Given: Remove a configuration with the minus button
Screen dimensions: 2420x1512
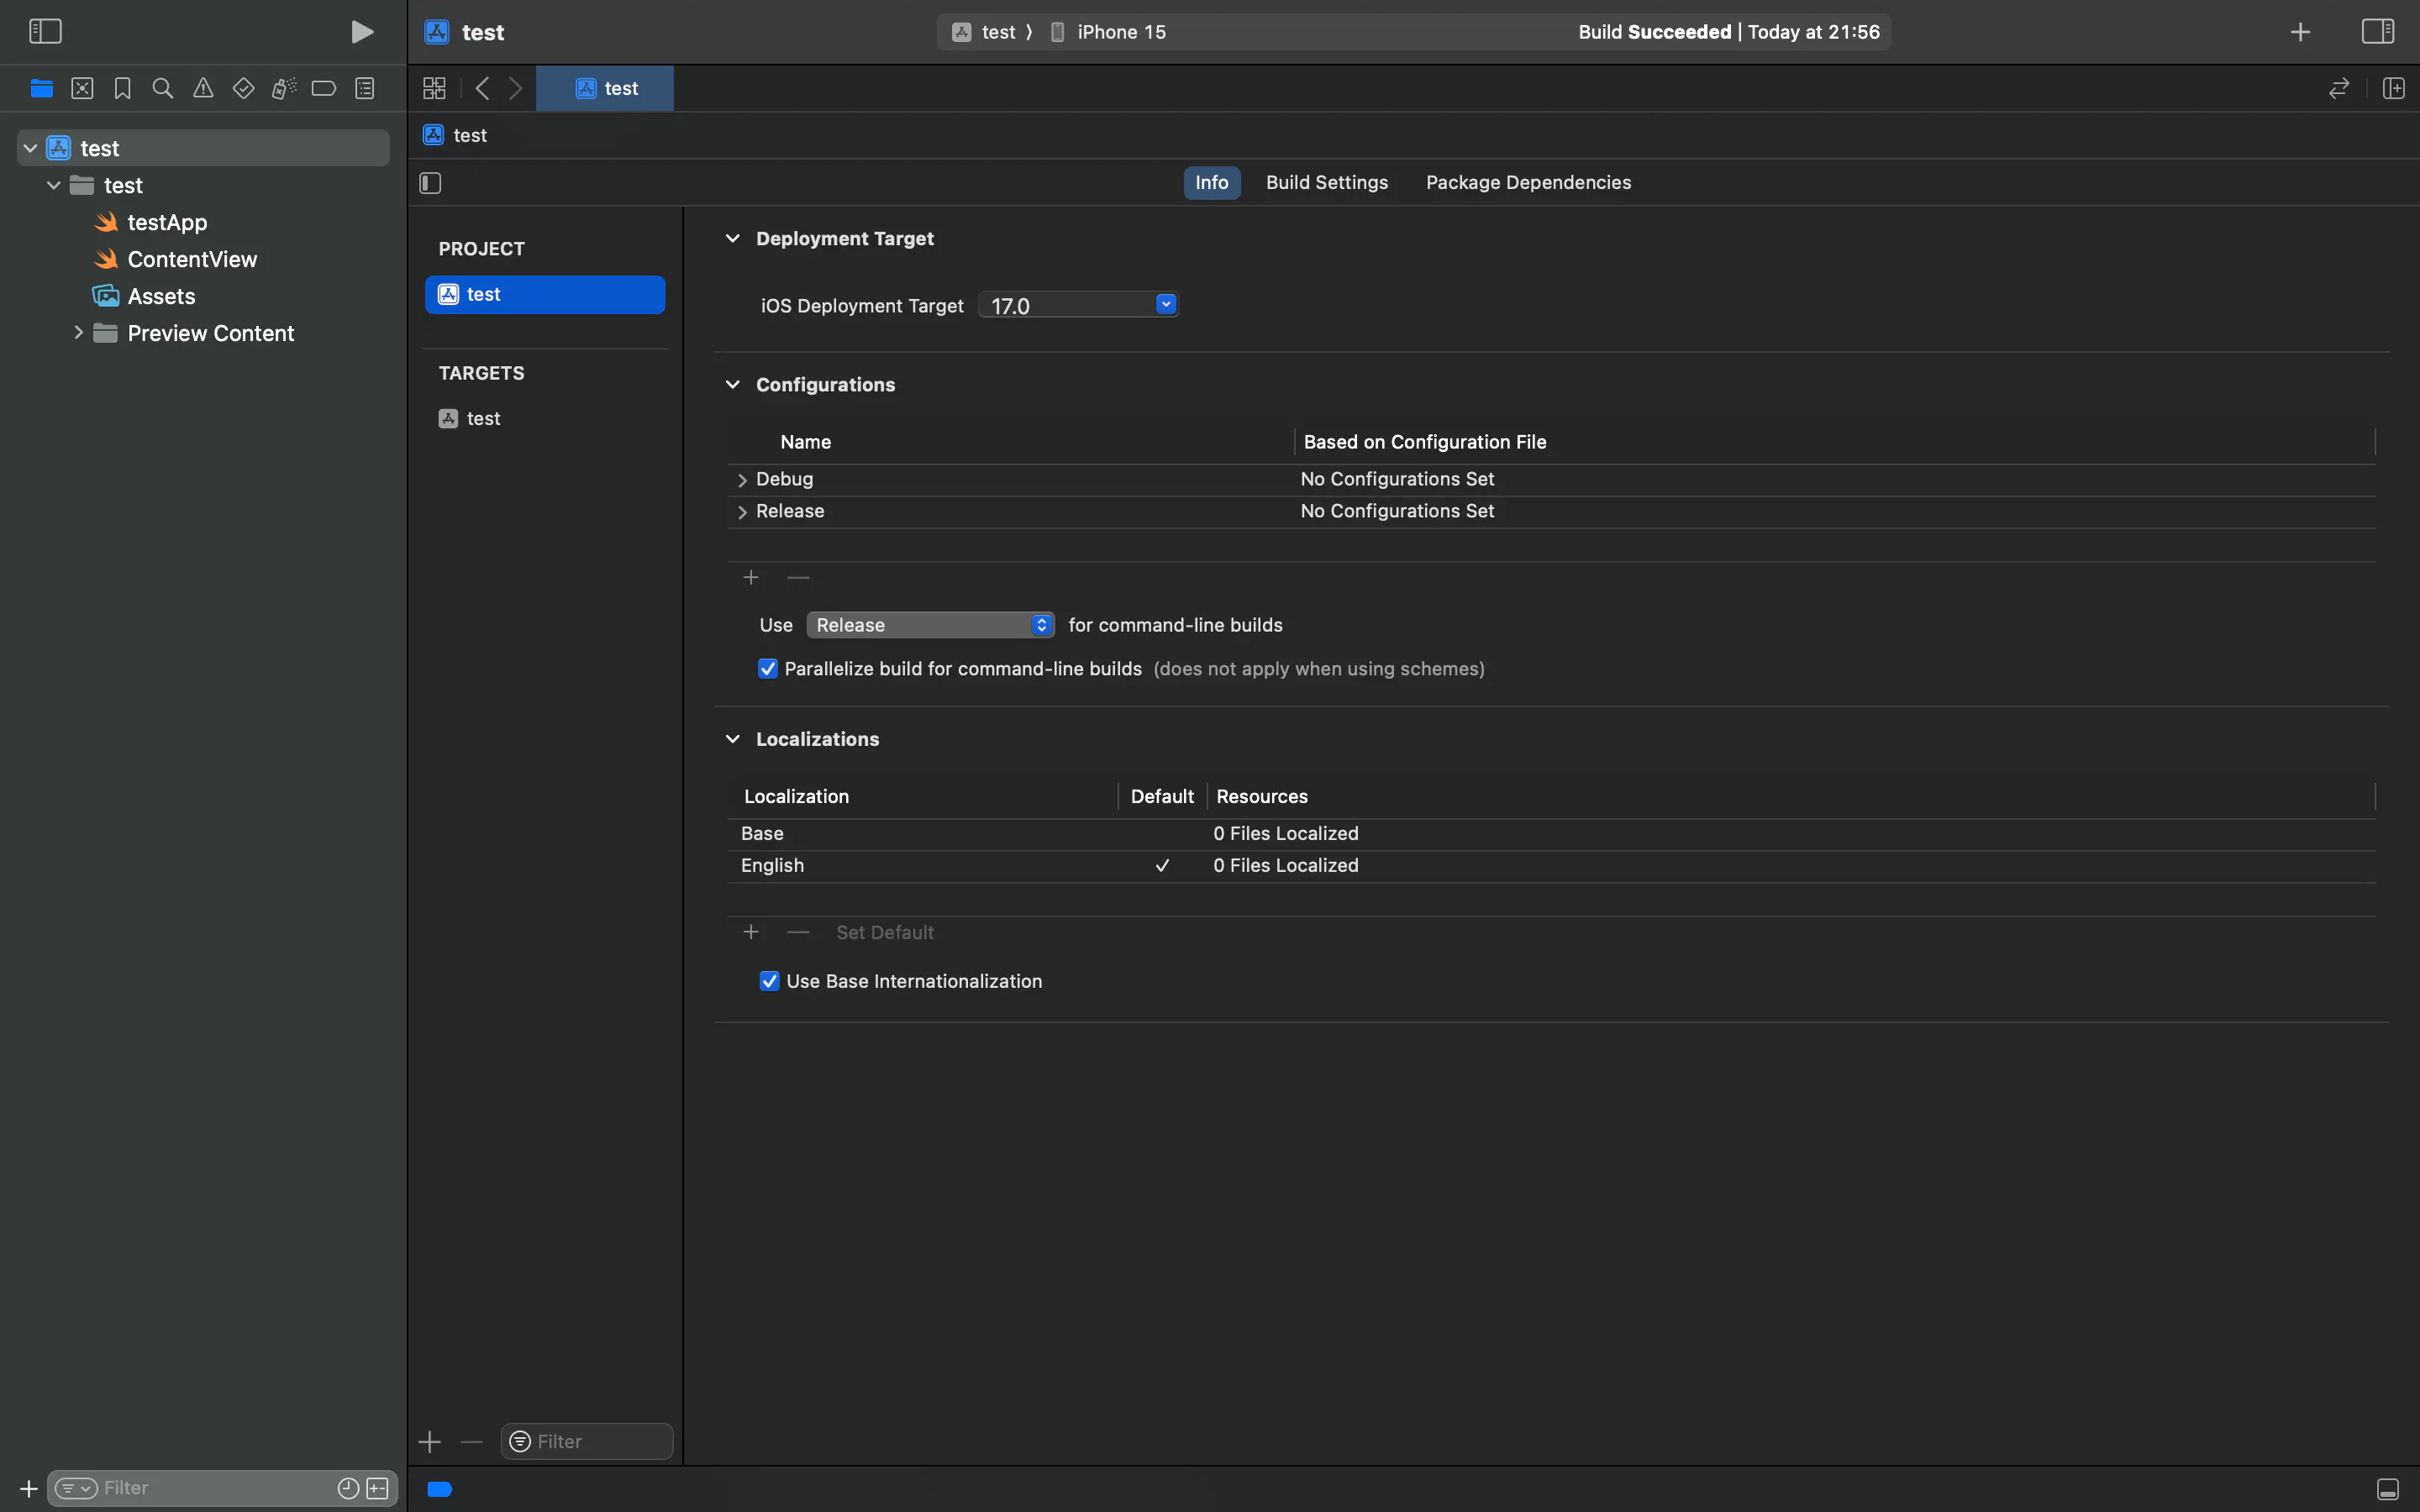Looking at the screenshot, I should [798, 578].
